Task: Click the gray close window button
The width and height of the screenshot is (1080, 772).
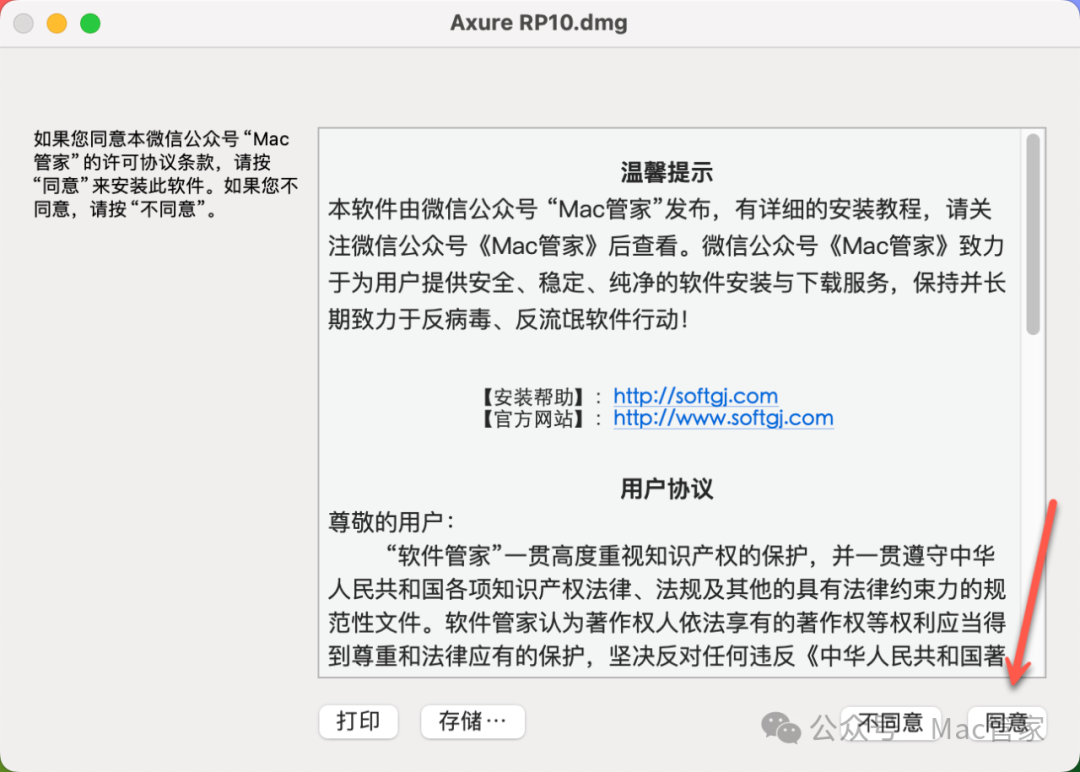Action: 23,23
